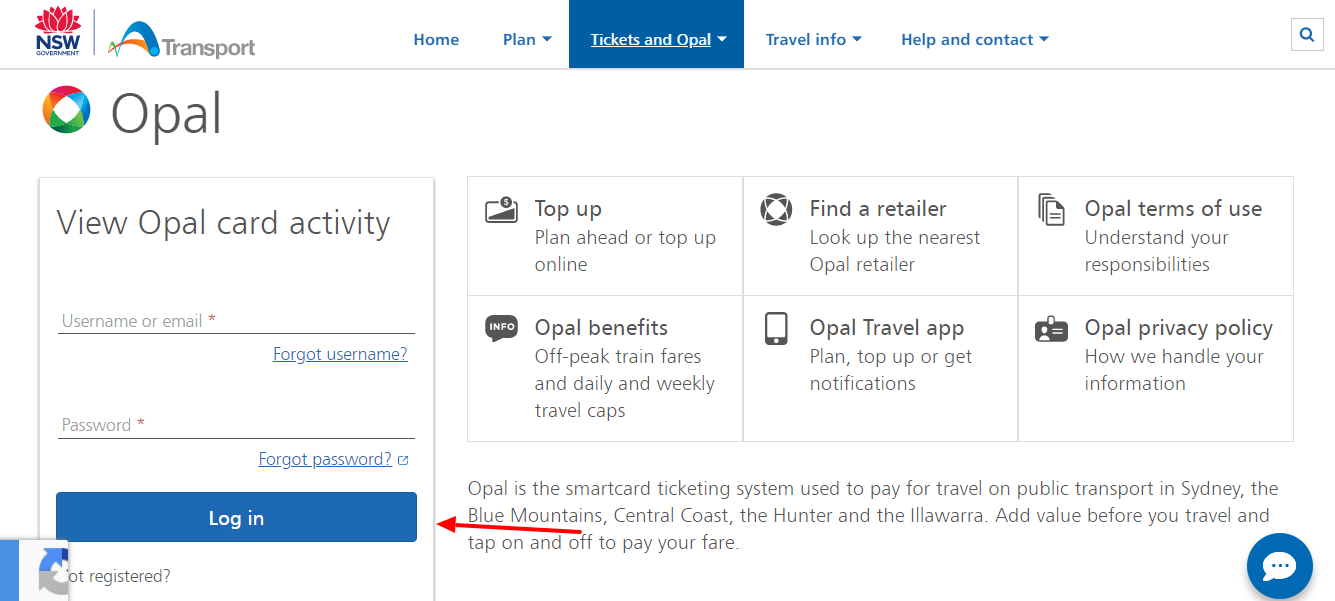Open the Forgot username? link
This screenshot has width=1335, height=601.
click(x=340, y=353)
